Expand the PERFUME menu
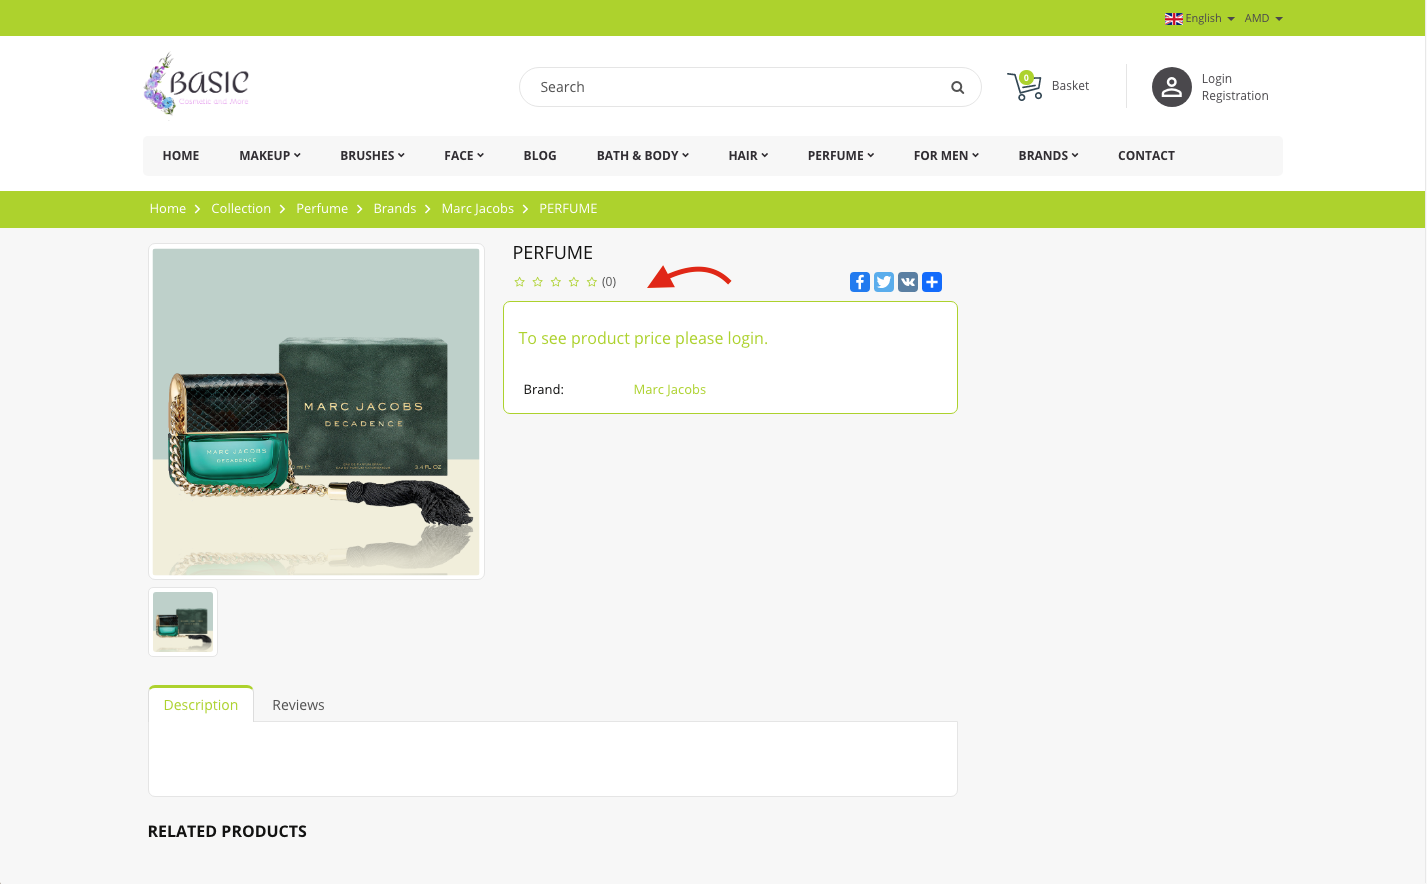This screenshot has height=884, width=1427. (841, 156)
